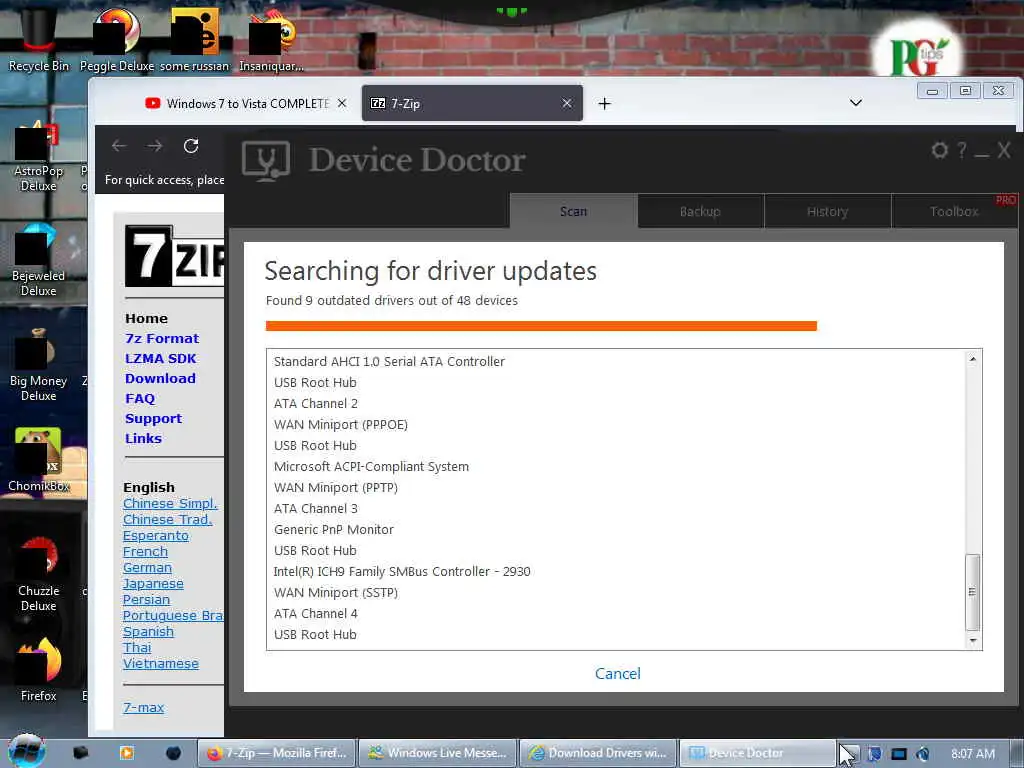Image resolution: width=1024 pixels, height=768 pixels.
Task: Launch Chuzzle Deluxe desktop icon
Action: tap(39, 575)
